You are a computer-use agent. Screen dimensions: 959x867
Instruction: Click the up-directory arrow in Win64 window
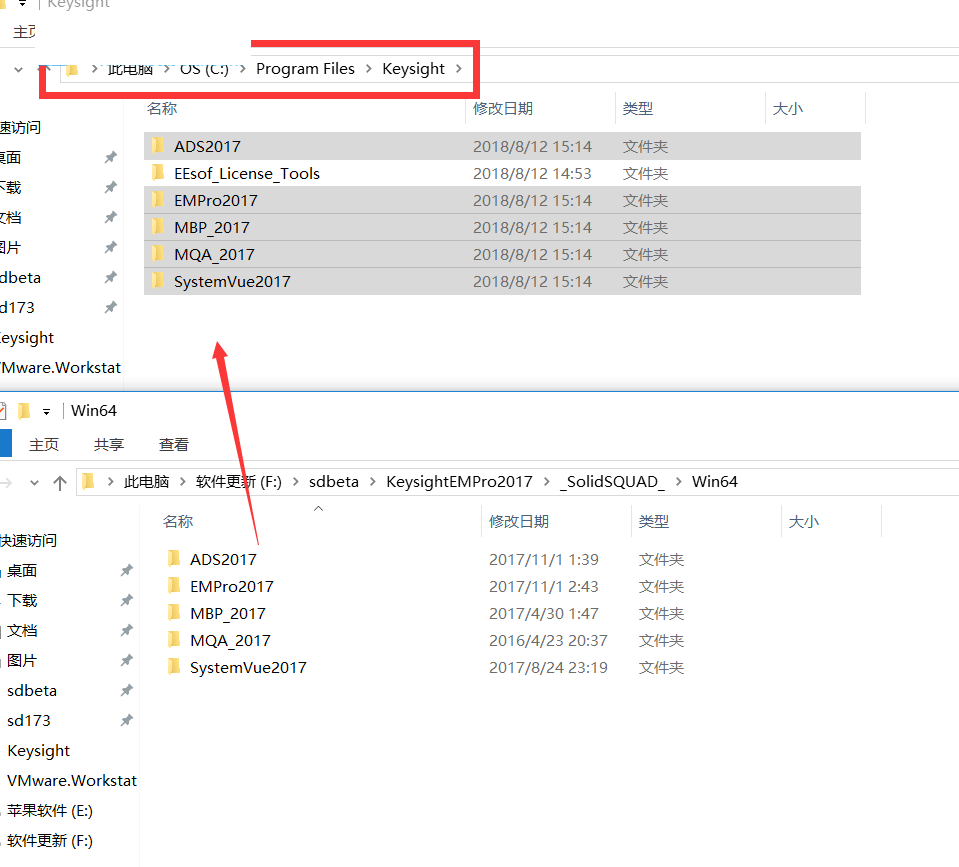coord(59,483)
